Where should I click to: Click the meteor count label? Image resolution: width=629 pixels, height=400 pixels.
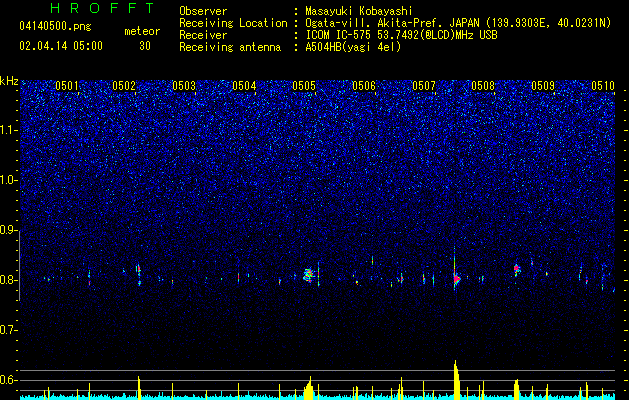click(142, 31)
